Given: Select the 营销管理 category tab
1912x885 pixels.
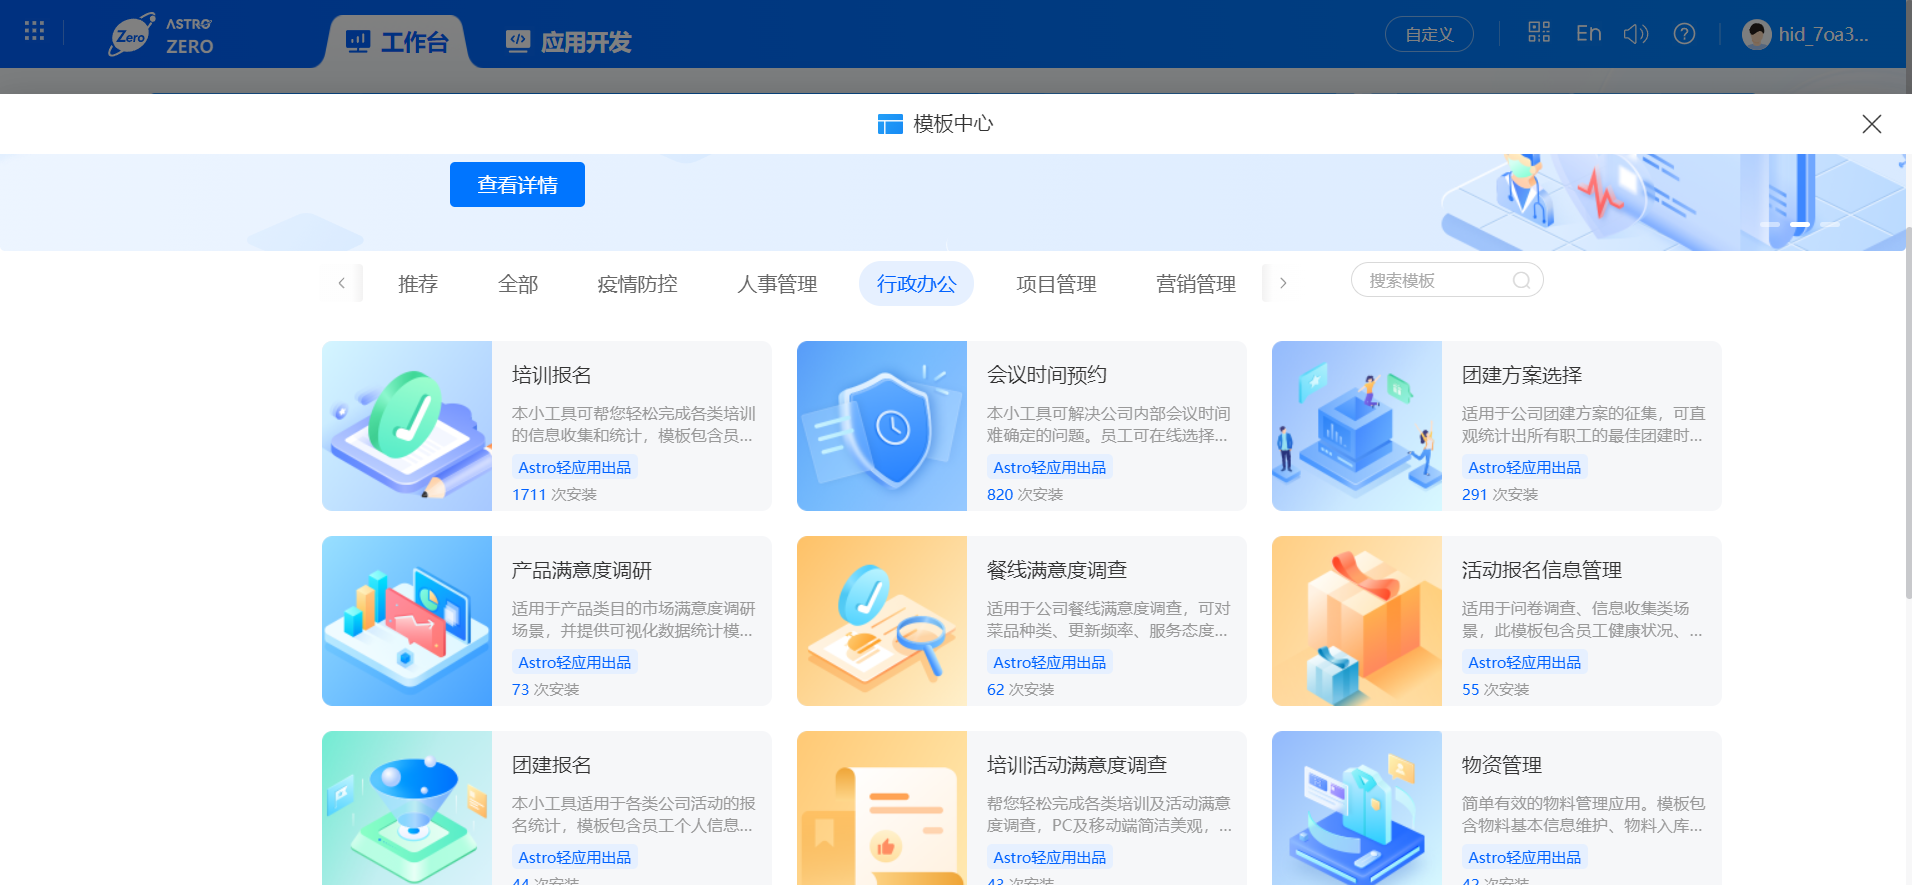Looking at the screenshot, I should pos(1196,284).
